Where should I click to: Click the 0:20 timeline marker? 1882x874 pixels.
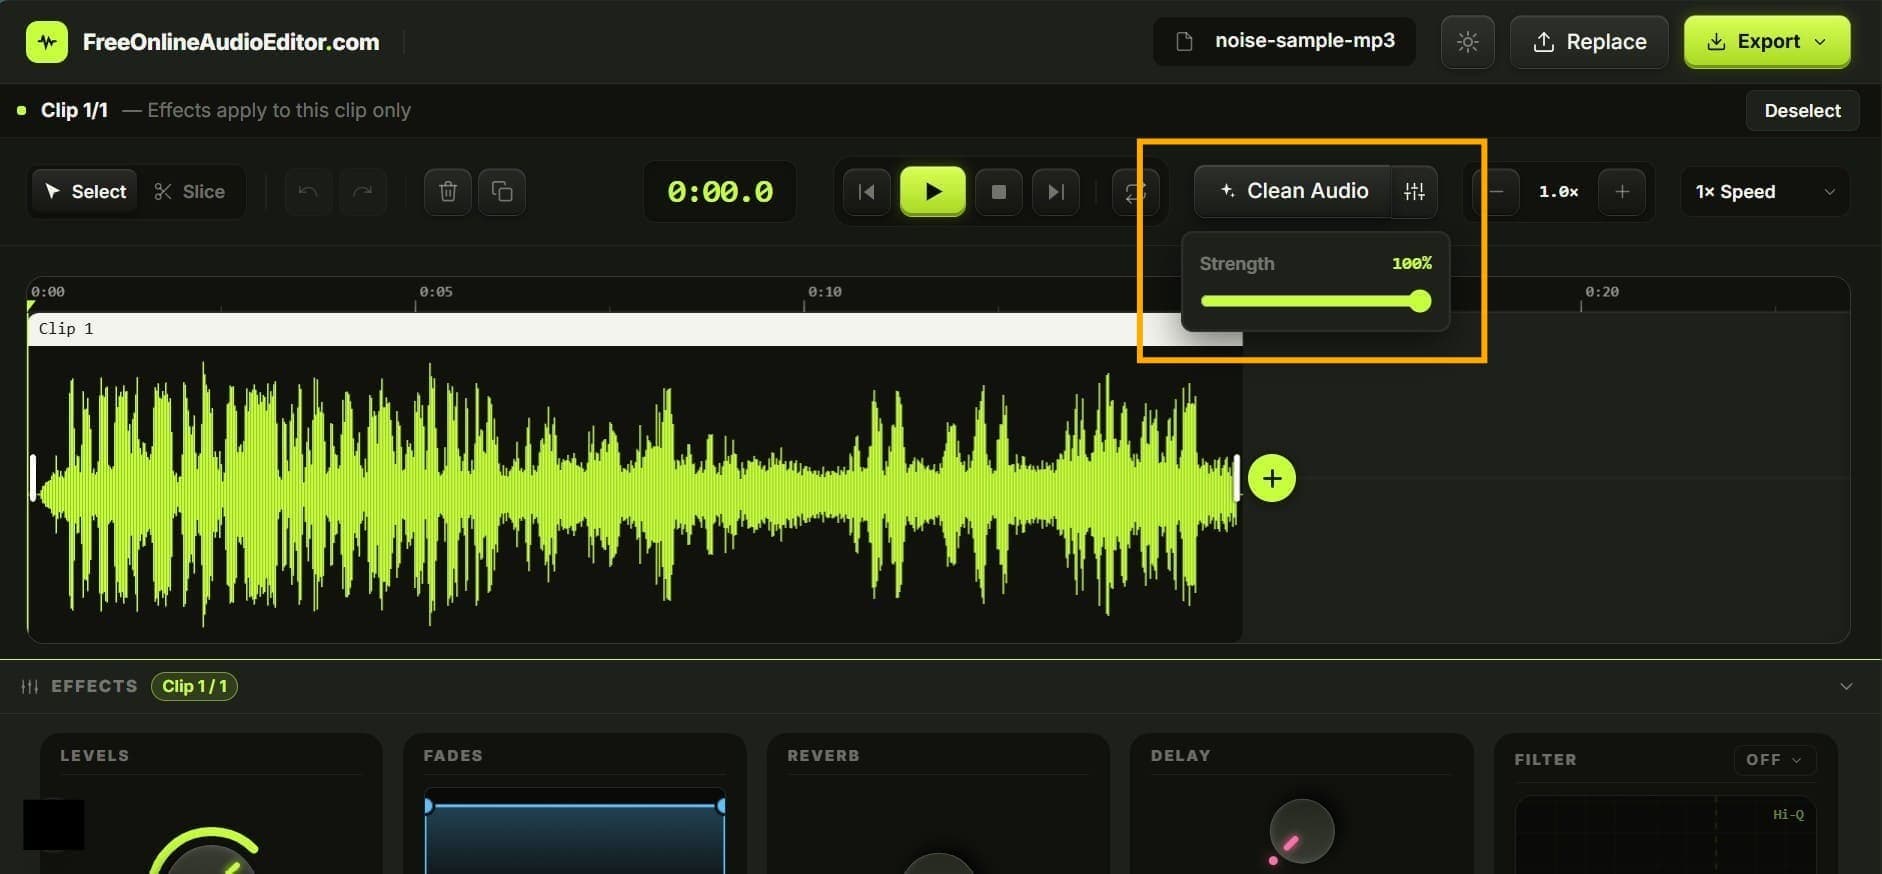tap(1602, 292)
